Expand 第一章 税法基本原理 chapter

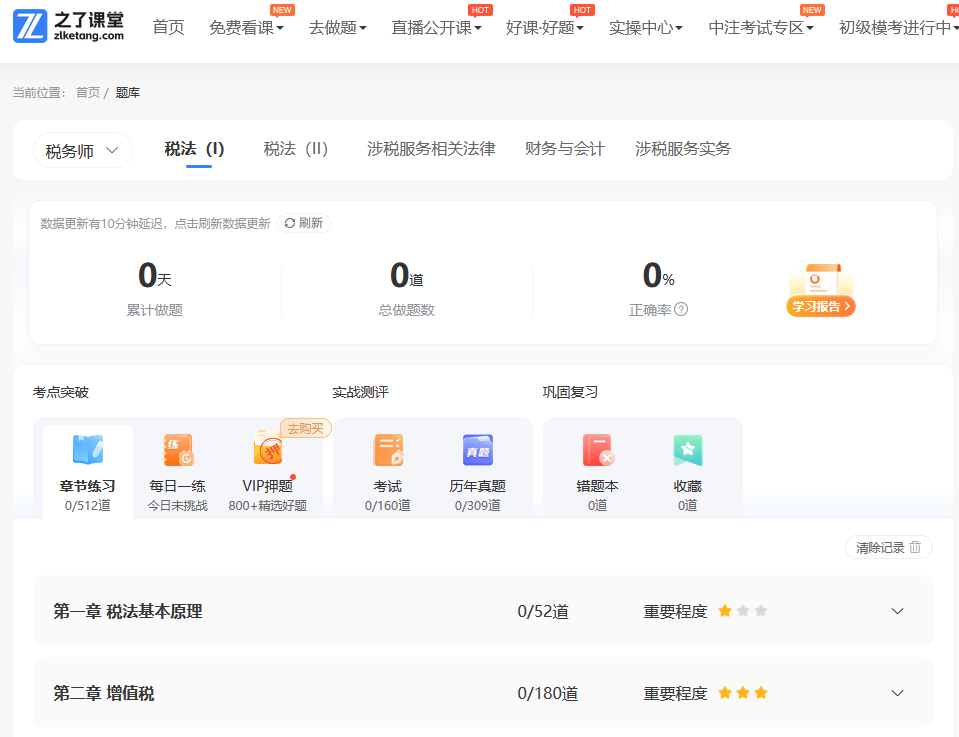point(897,611)
